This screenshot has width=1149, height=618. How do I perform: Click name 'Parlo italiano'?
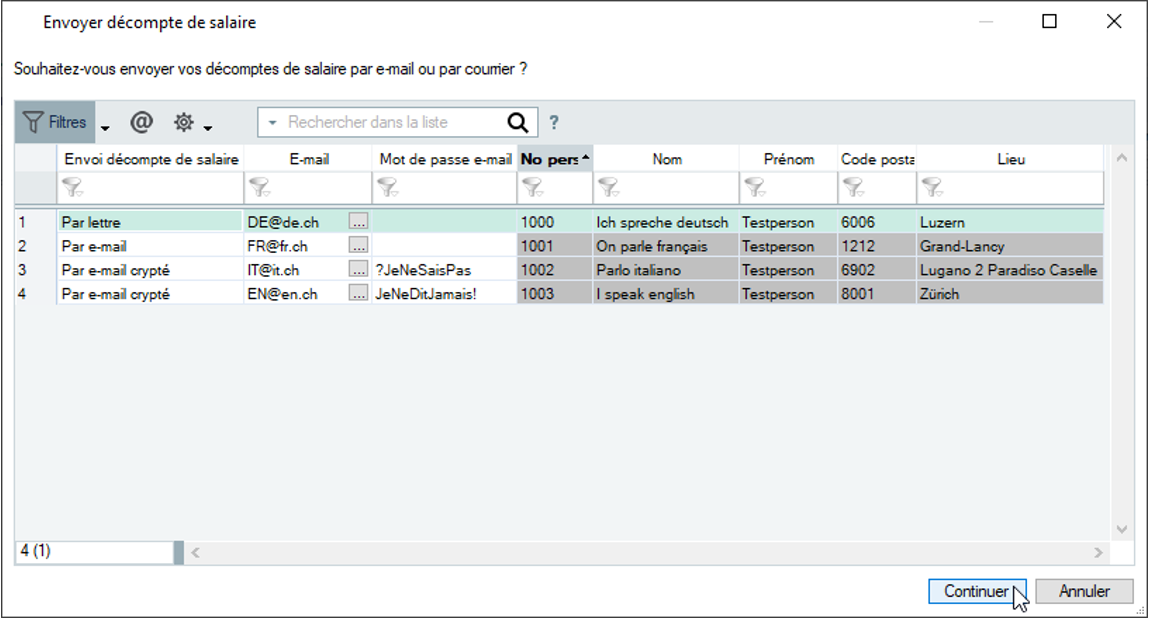coord(666,270)
